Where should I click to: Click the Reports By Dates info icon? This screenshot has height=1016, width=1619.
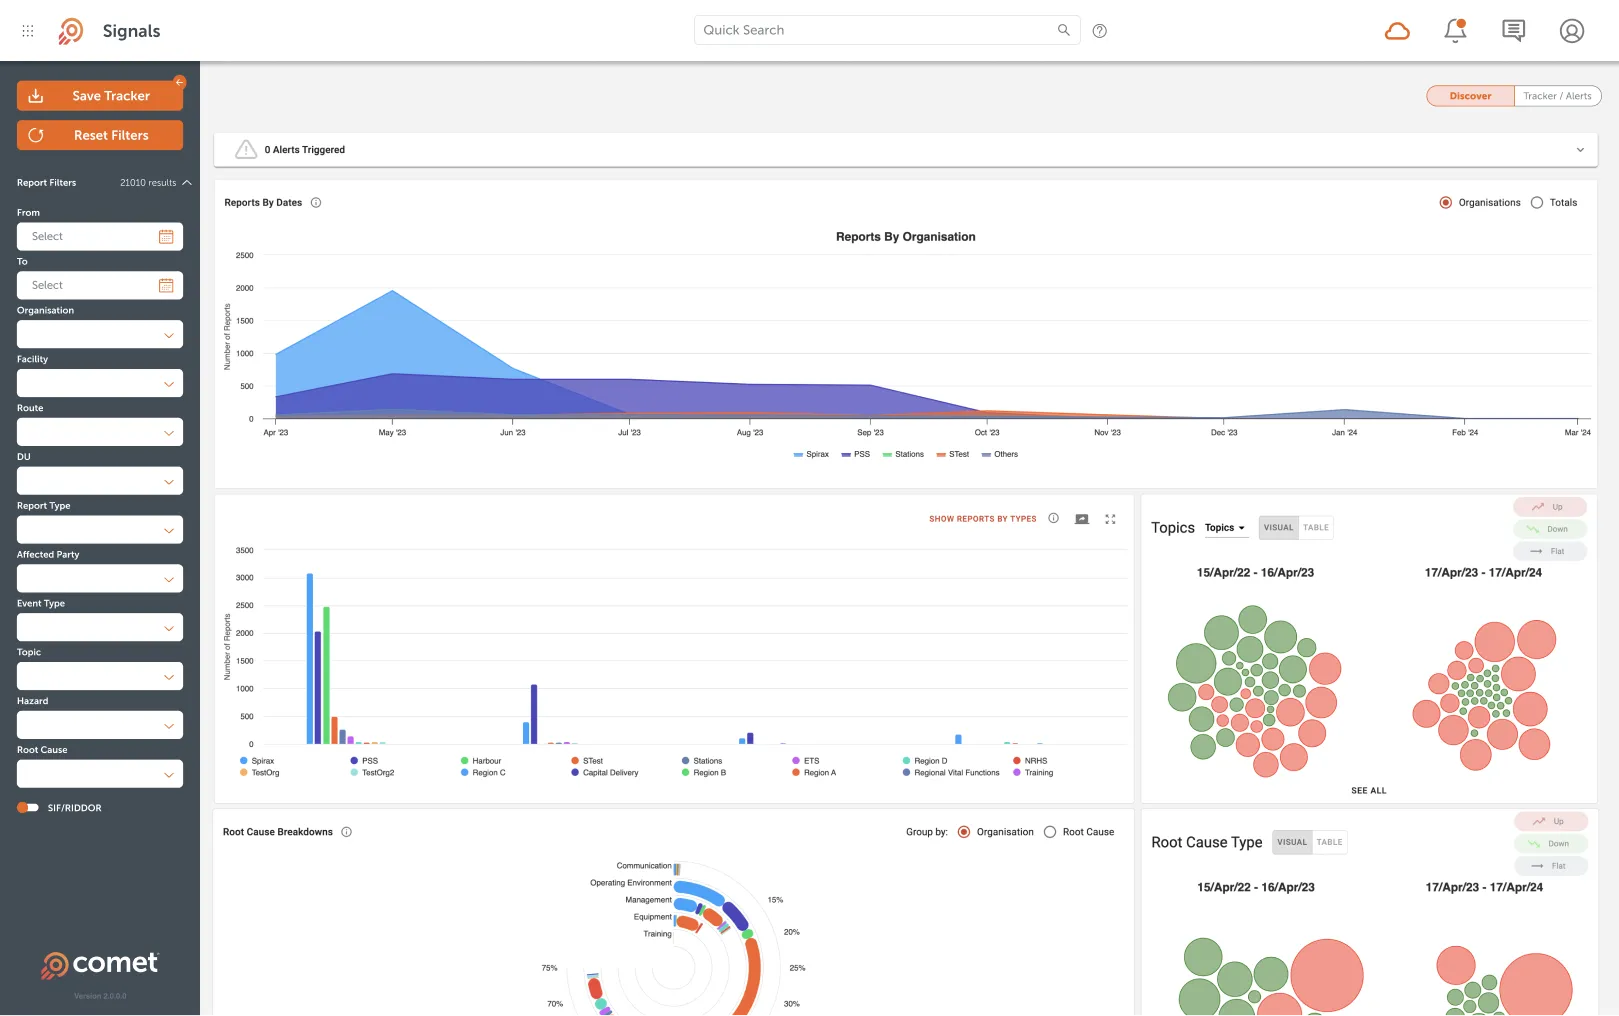click(x=316, y=203)
